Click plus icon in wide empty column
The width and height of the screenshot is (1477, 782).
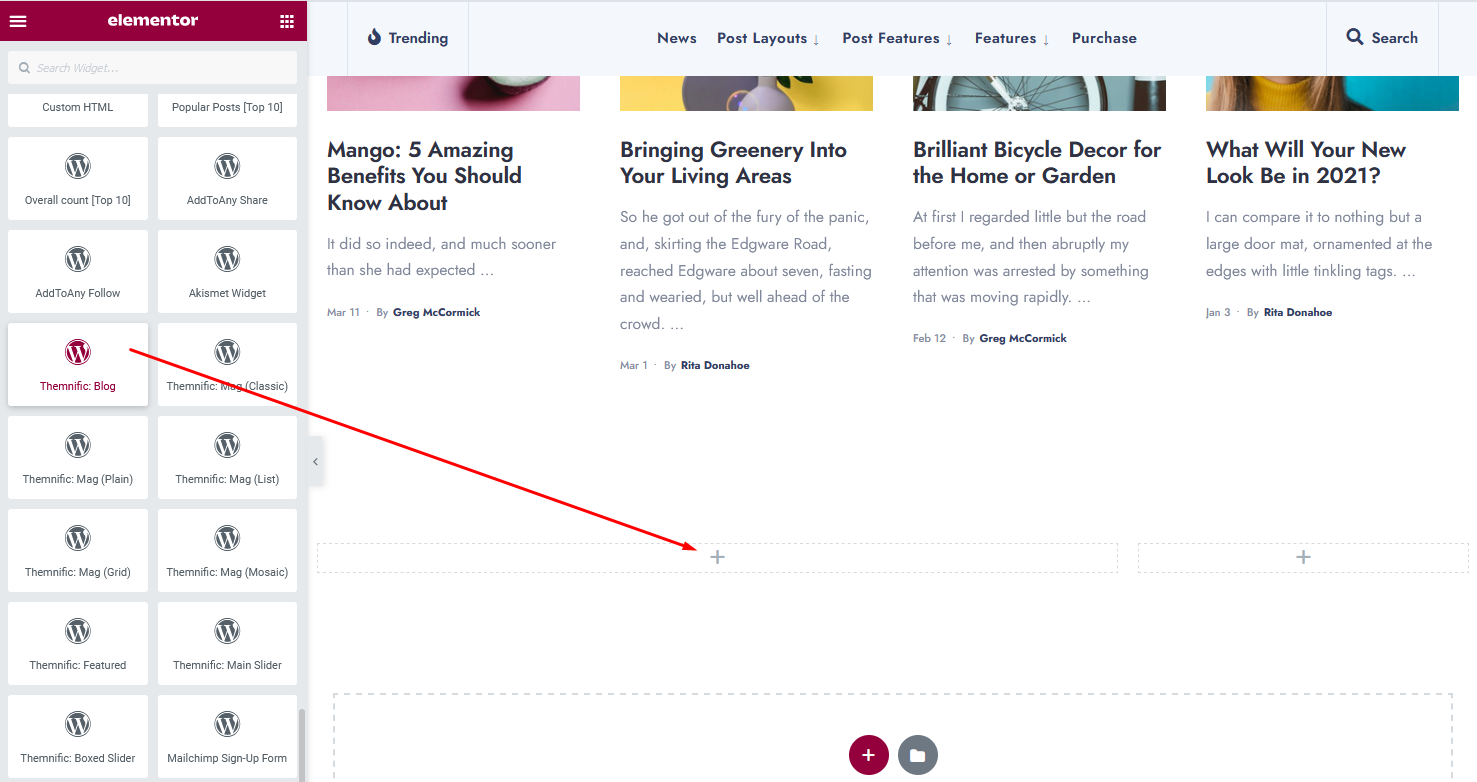[x=717, y=557]
